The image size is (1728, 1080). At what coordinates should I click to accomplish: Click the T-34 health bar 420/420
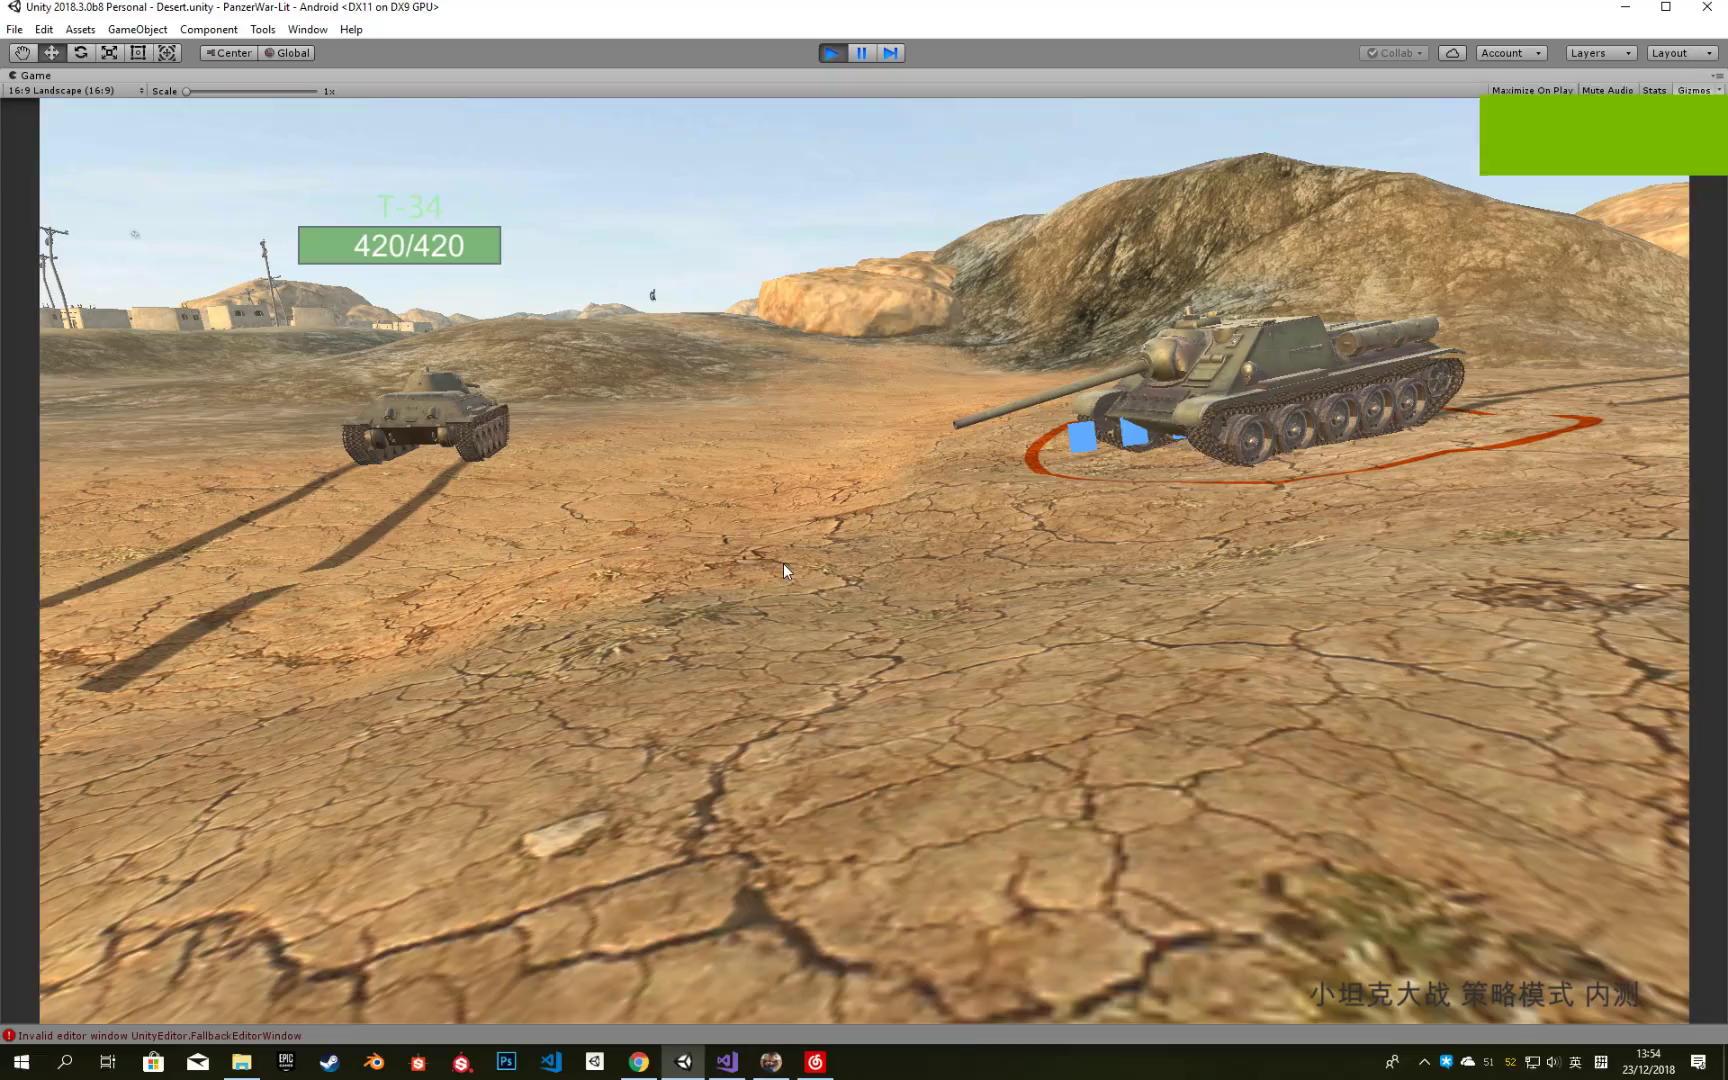399,245
